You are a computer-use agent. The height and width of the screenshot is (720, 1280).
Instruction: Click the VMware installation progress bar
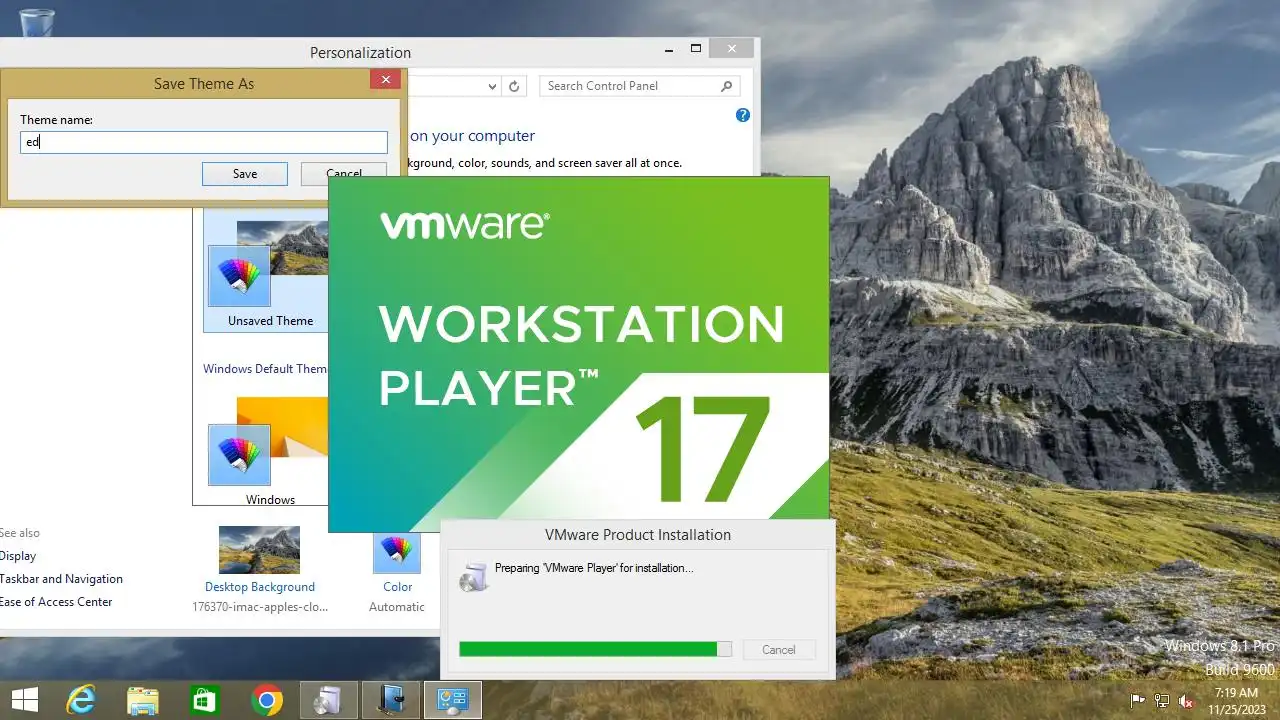[x=595, y=649]
